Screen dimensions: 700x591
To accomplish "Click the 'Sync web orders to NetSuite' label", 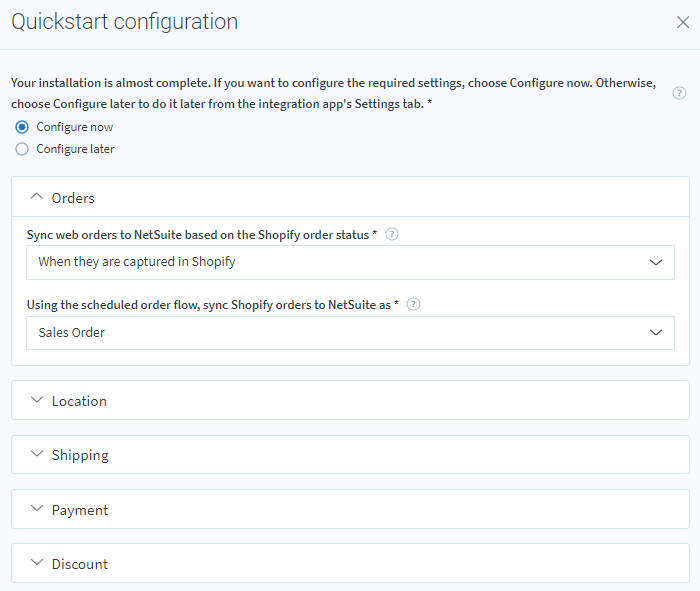I will (202, 235).
